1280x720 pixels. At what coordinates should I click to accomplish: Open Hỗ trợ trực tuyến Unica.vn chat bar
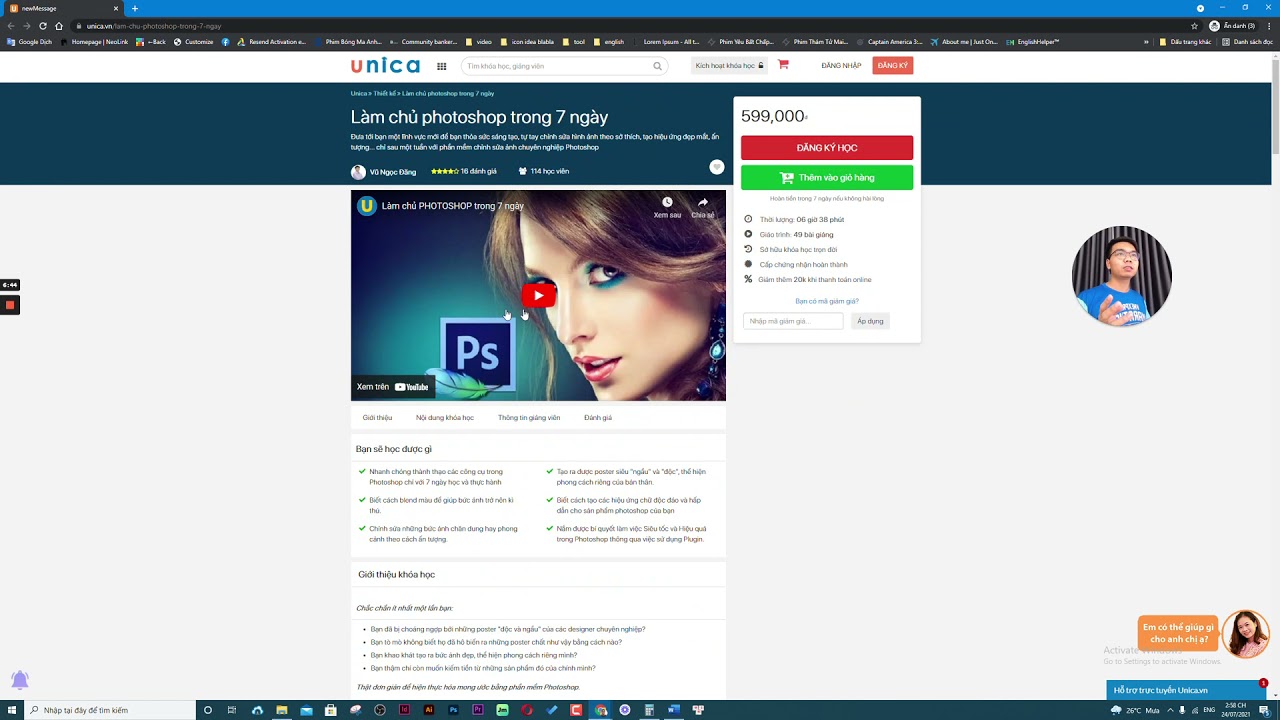tap(1186, 690)
